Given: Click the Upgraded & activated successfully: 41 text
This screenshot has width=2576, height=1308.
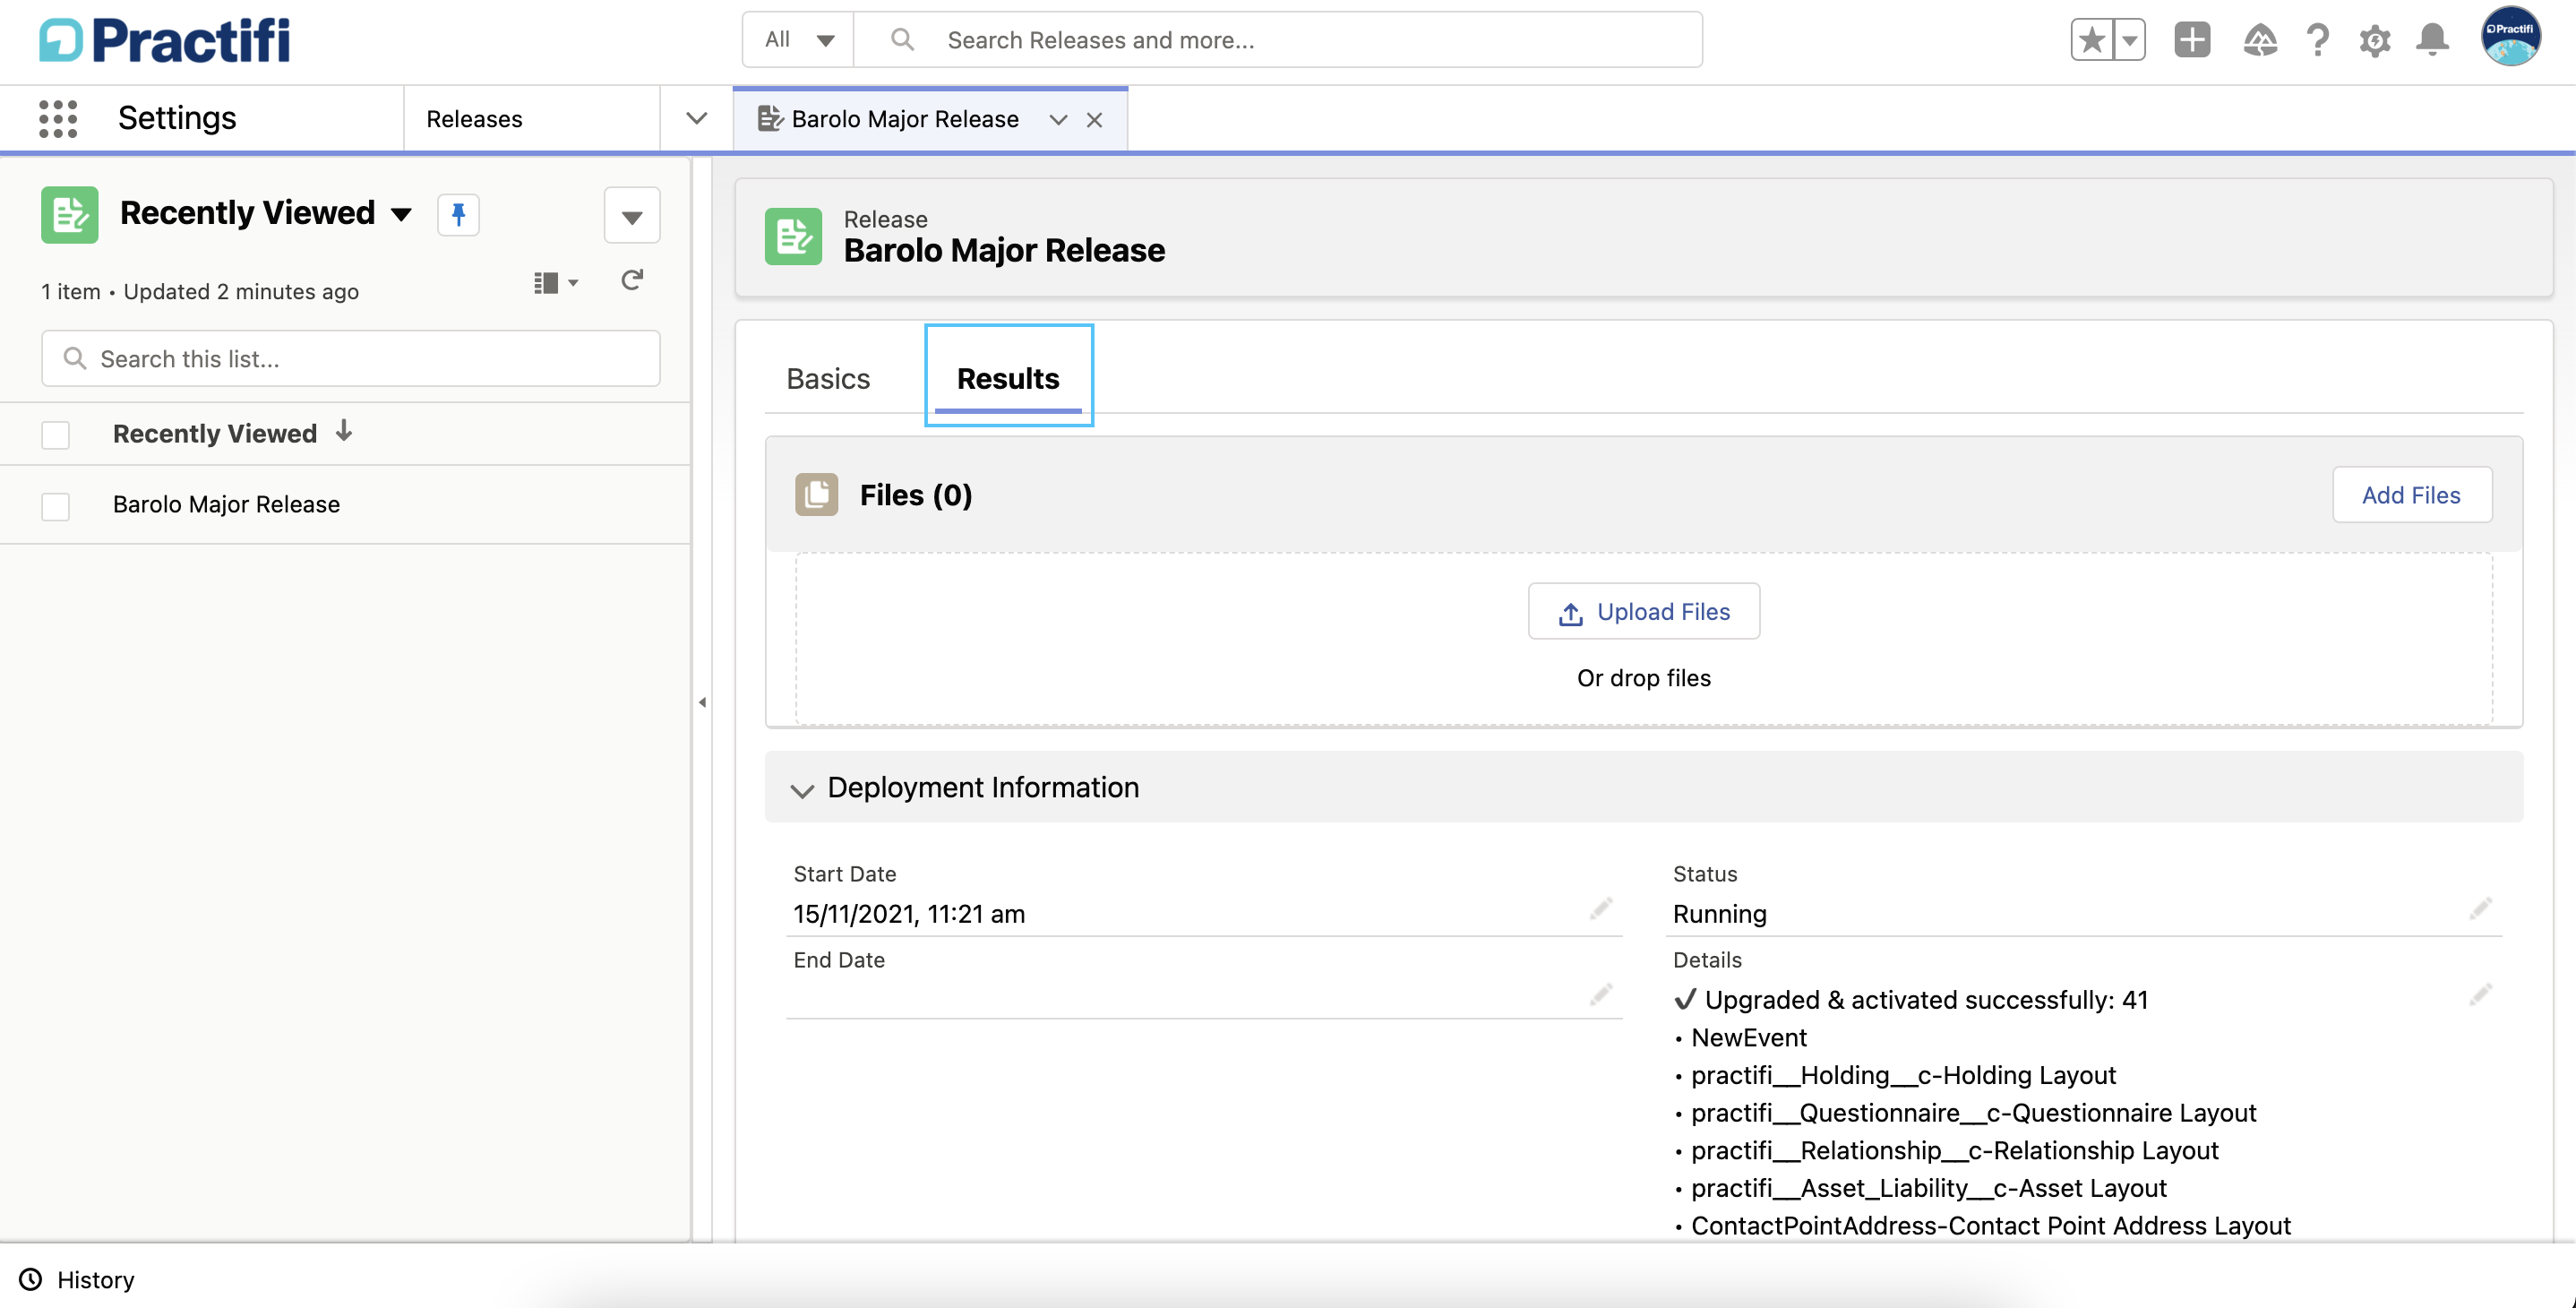Looking at the screenshot, I should coord(1926,999).
